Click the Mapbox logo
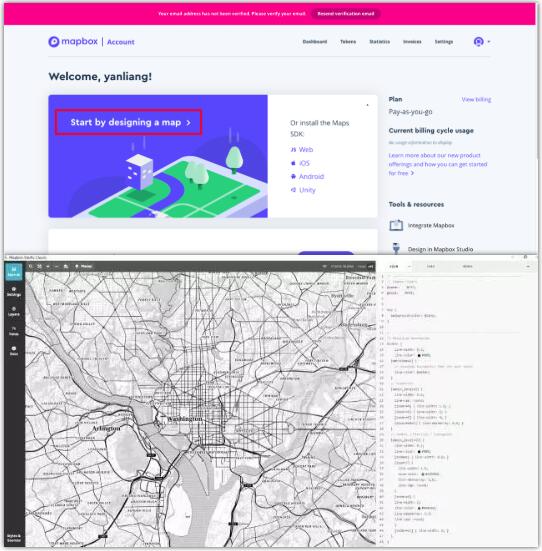Screen dimensions: 542x551 (73, 41)
